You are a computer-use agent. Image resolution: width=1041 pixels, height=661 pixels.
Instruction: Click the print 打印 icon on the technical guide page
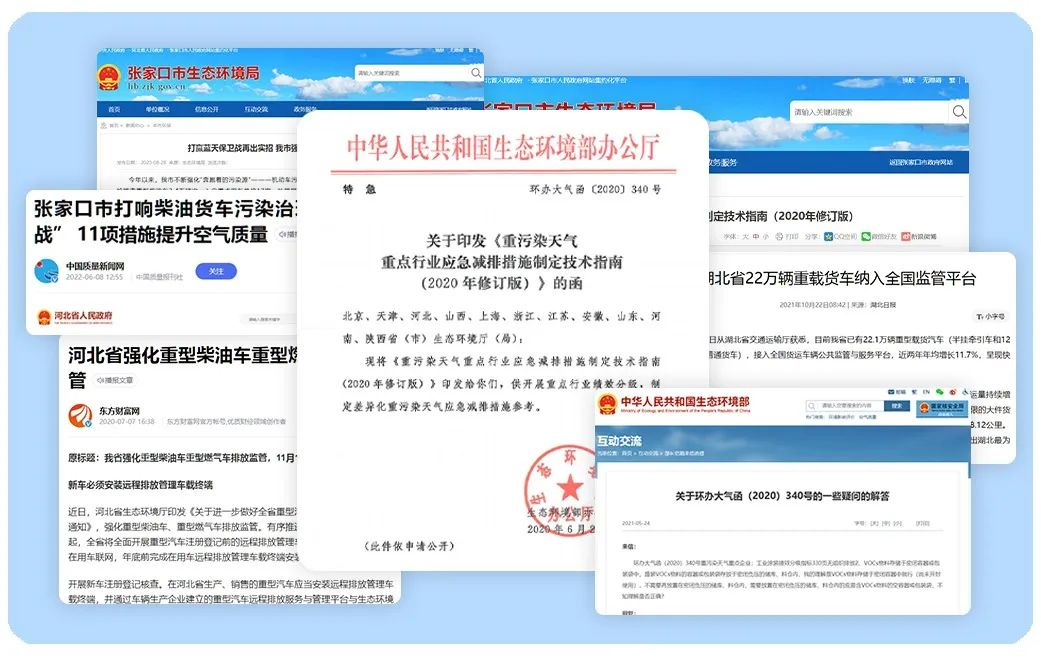click(x=779, y=236)
